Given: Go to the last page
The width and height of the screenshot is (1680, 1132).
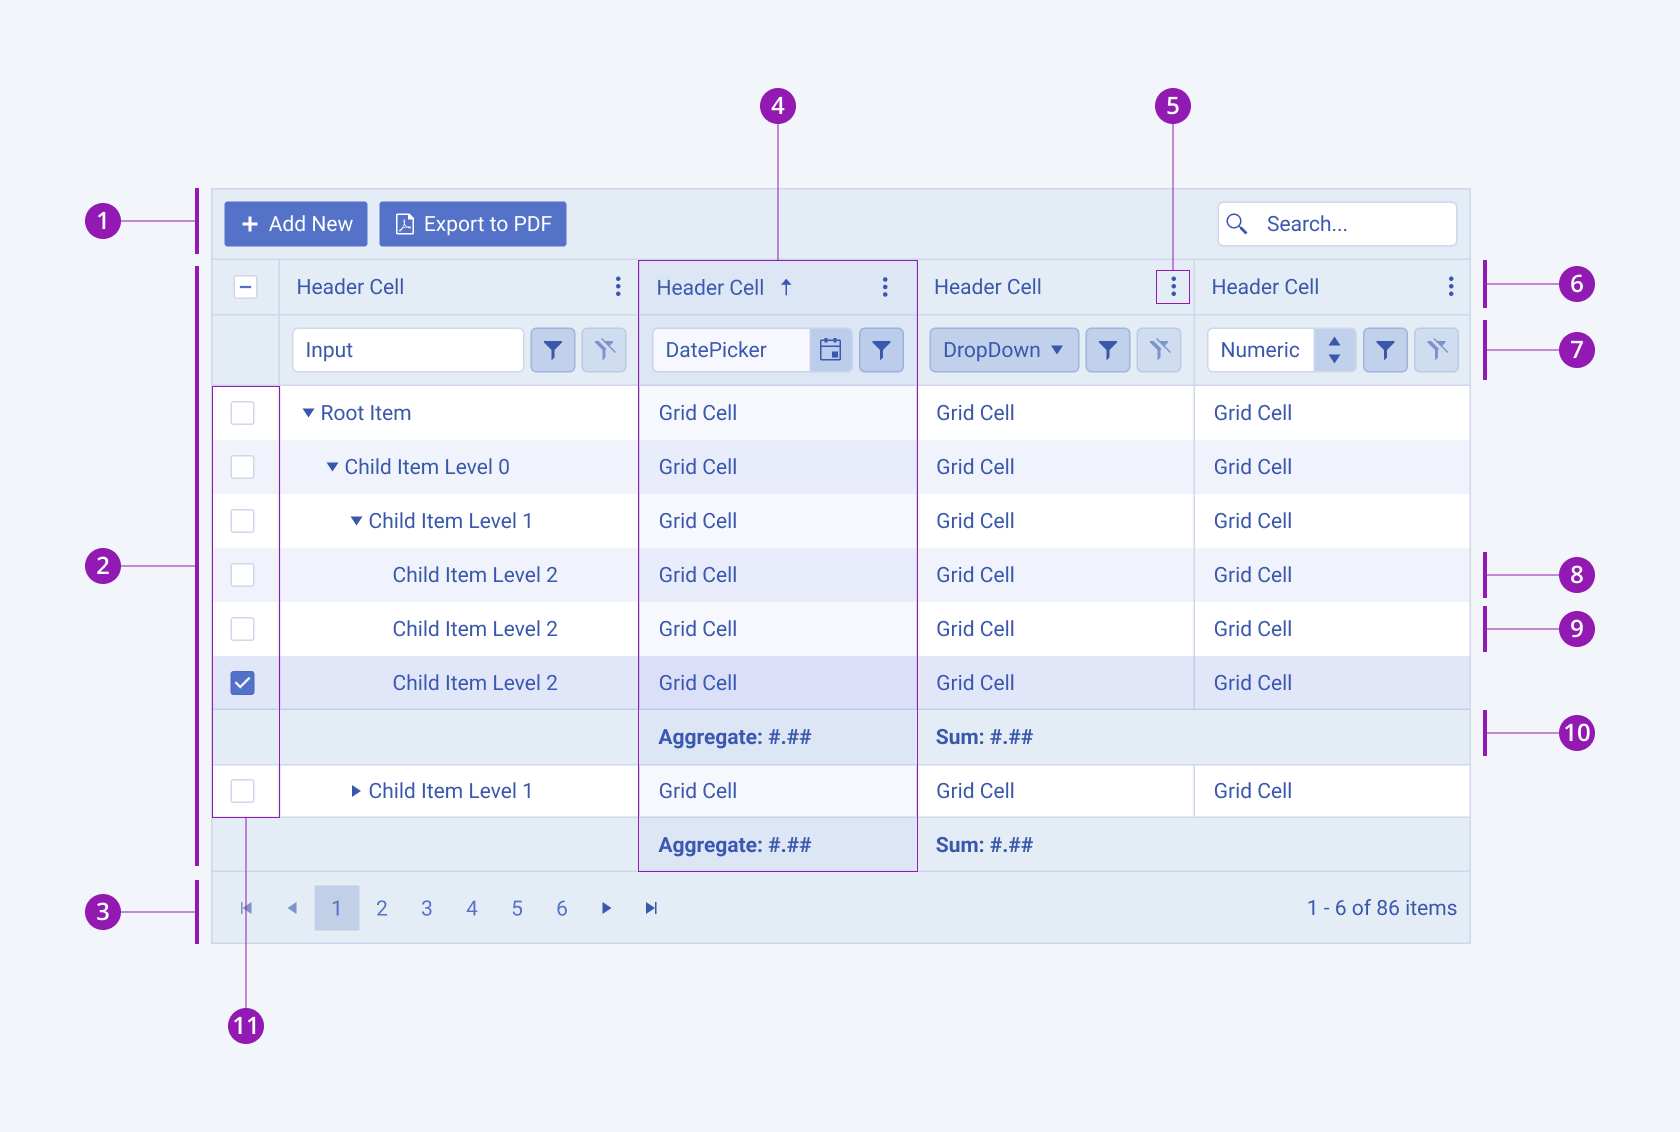Looking at the screenshot, I should pos(651,908).
